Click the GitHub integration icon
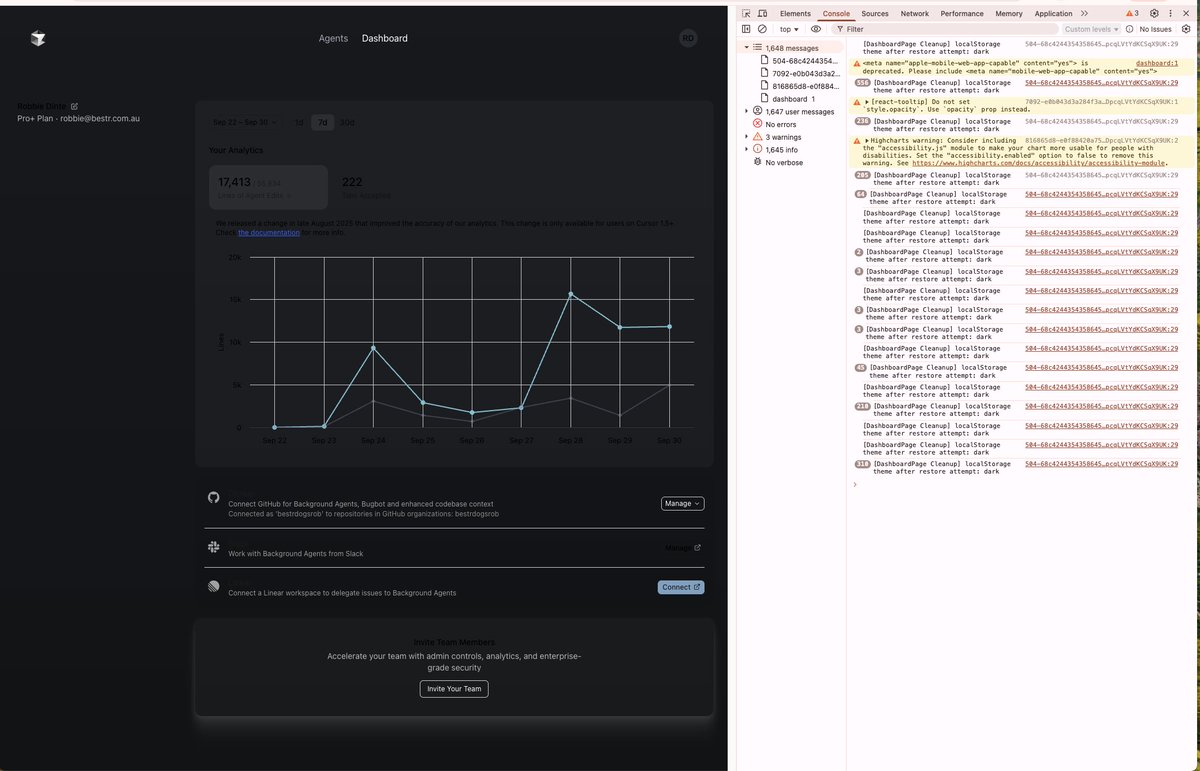The height and width of the screenshot is (771, 1200). click(213, 497)
